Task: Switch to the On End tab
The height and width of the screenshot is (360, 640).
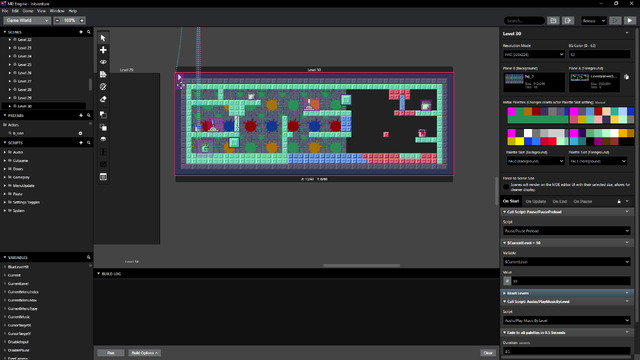Action: (x=560, y=201)
